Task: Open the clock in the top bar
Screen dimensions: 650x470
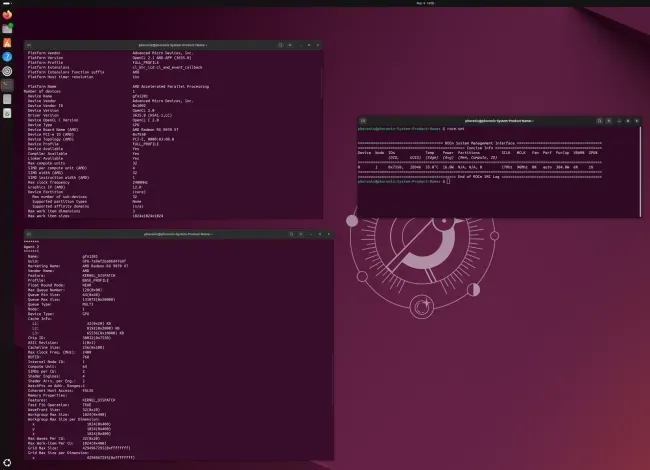Action: 425,3
